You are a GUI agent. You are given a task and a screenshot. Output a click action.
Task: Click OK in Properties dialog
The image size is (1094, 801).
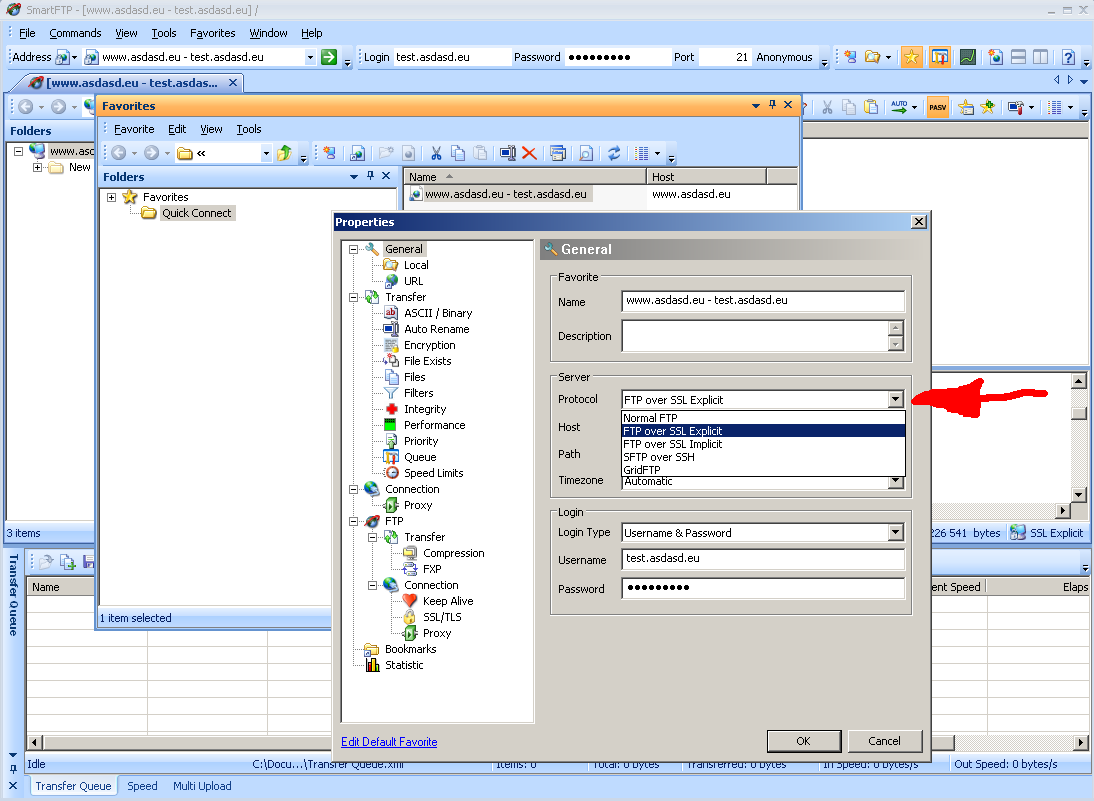coord(804,741)
